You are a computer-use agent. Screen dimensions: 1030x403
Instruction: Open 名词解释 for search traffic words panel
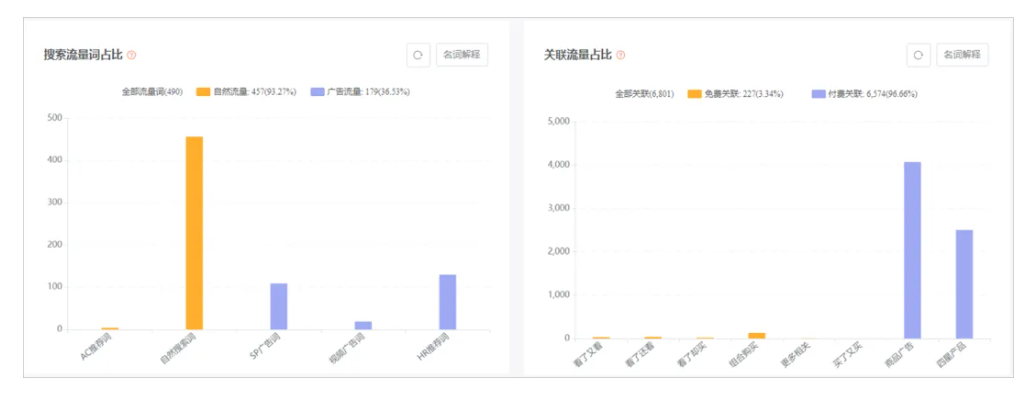(462, 55)
